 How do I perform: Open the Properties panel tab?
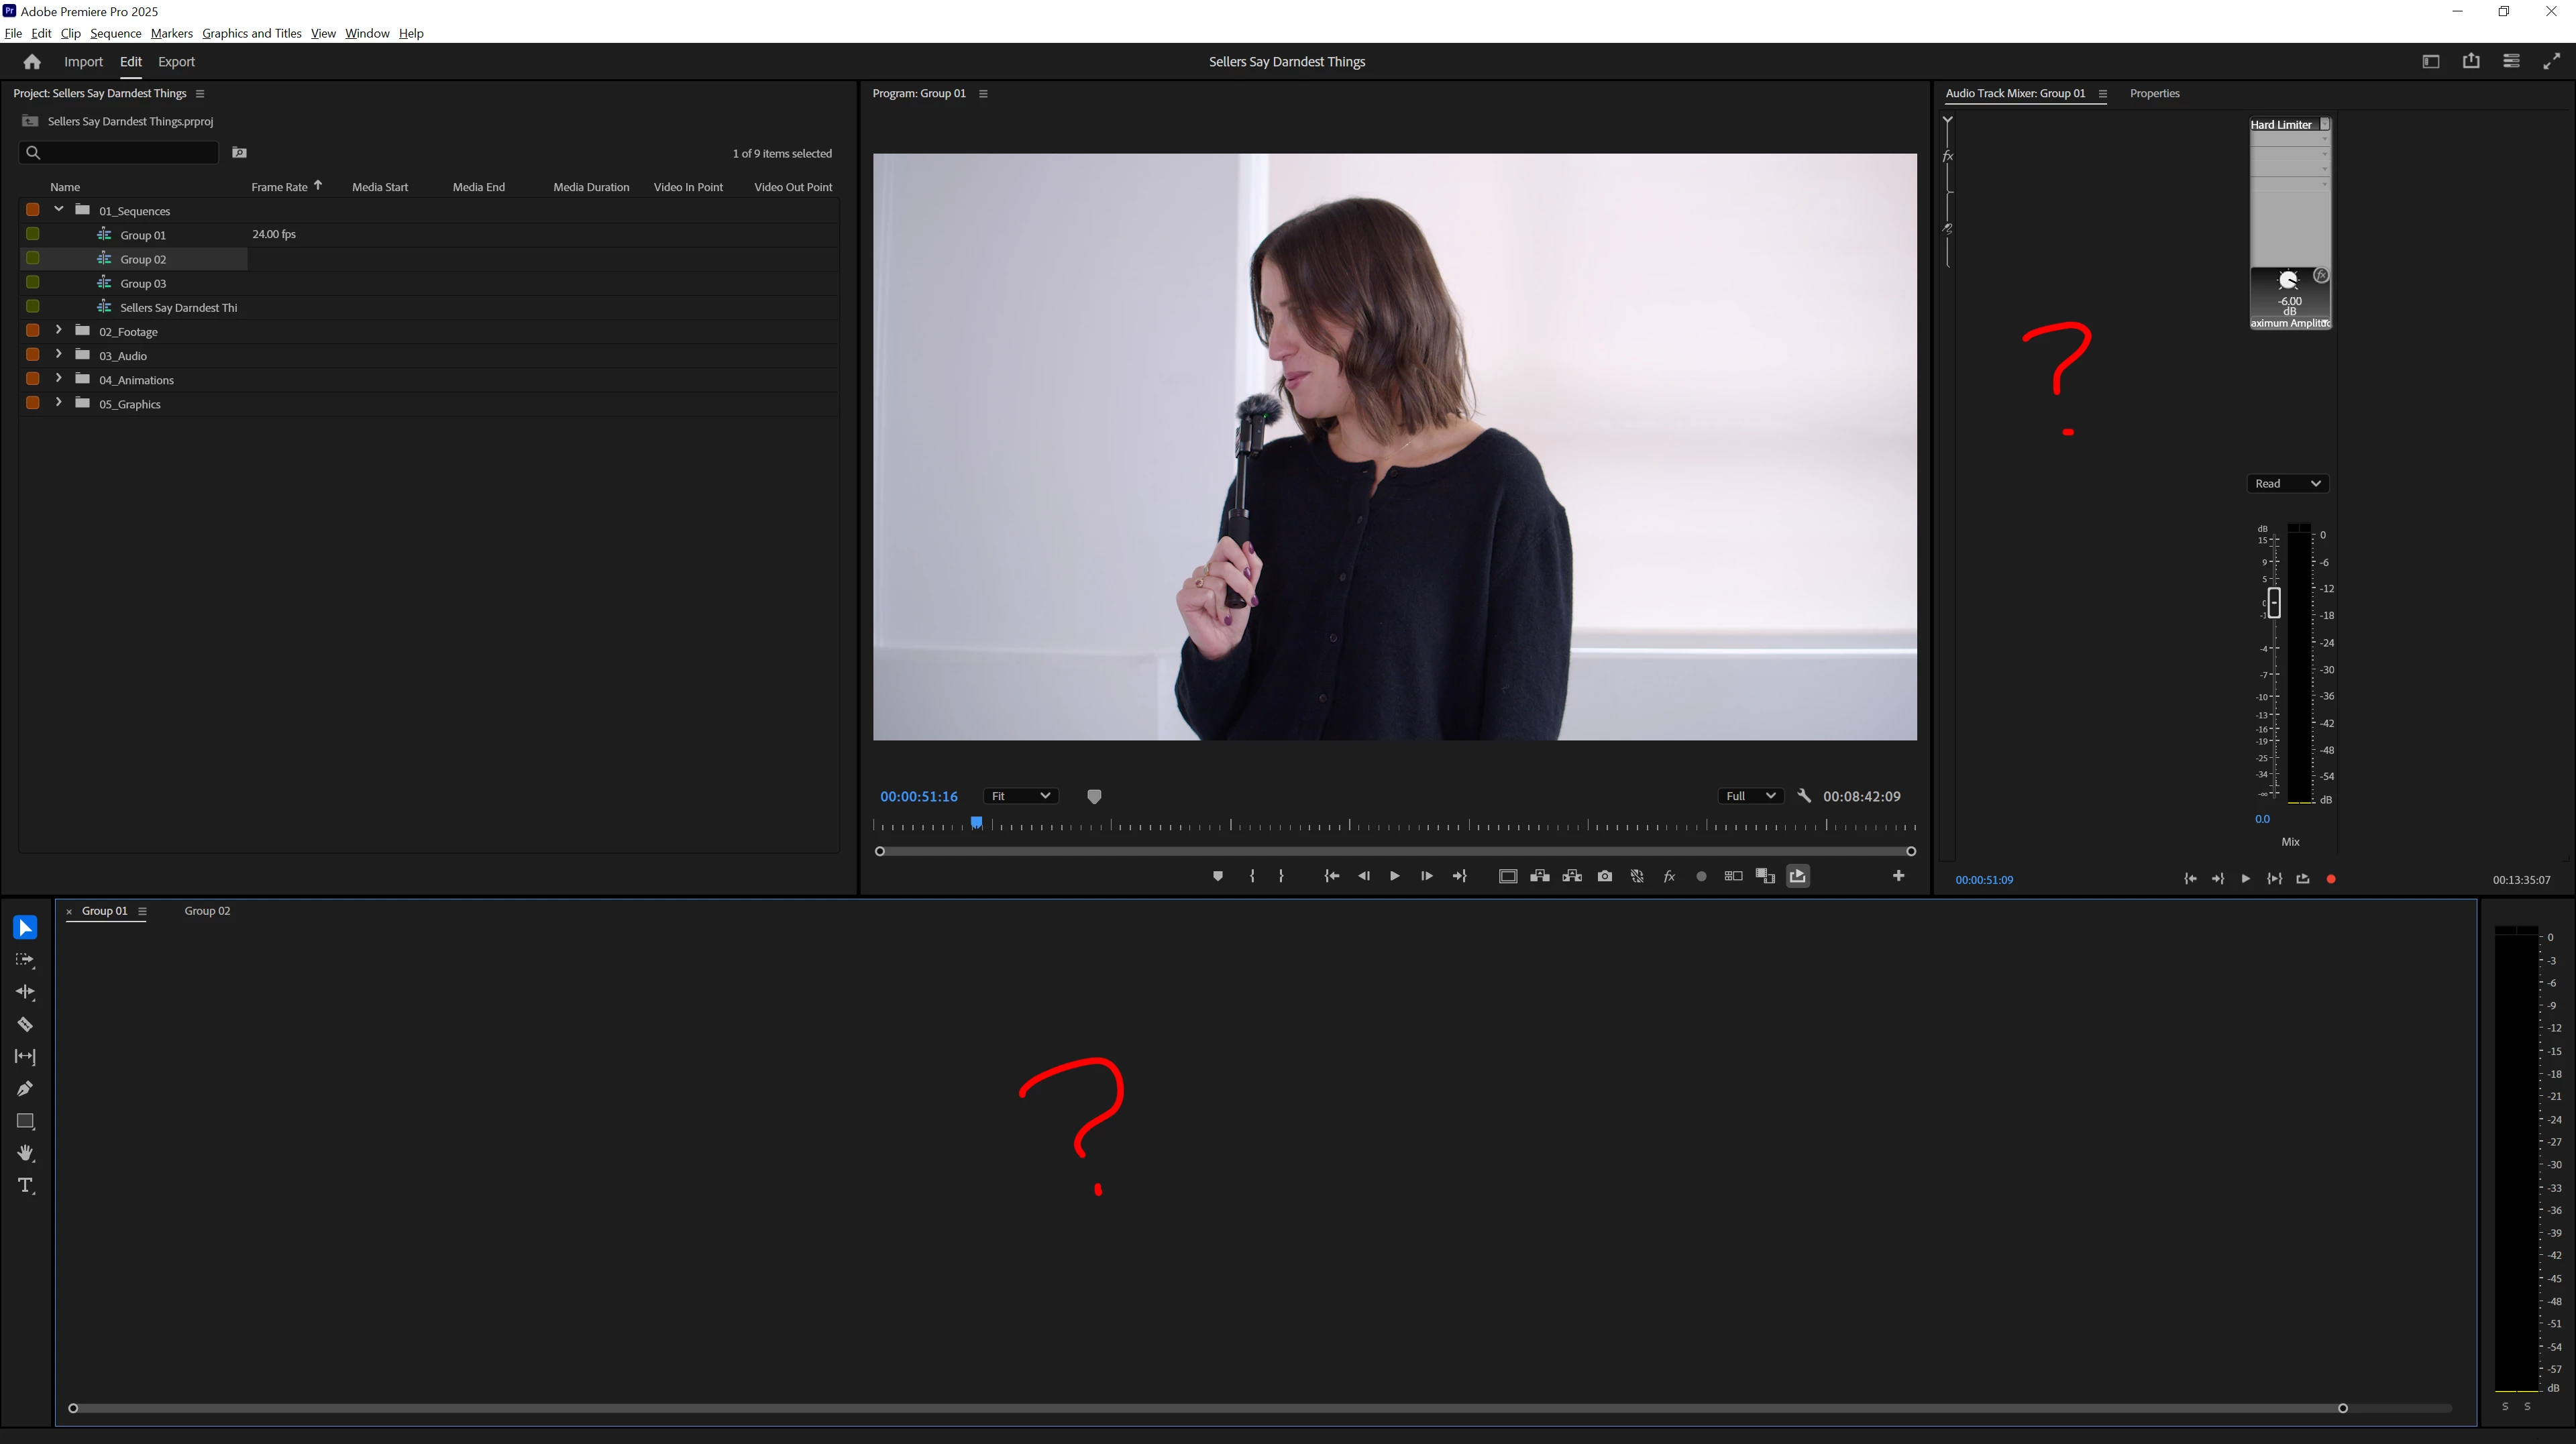point(2154,93)
